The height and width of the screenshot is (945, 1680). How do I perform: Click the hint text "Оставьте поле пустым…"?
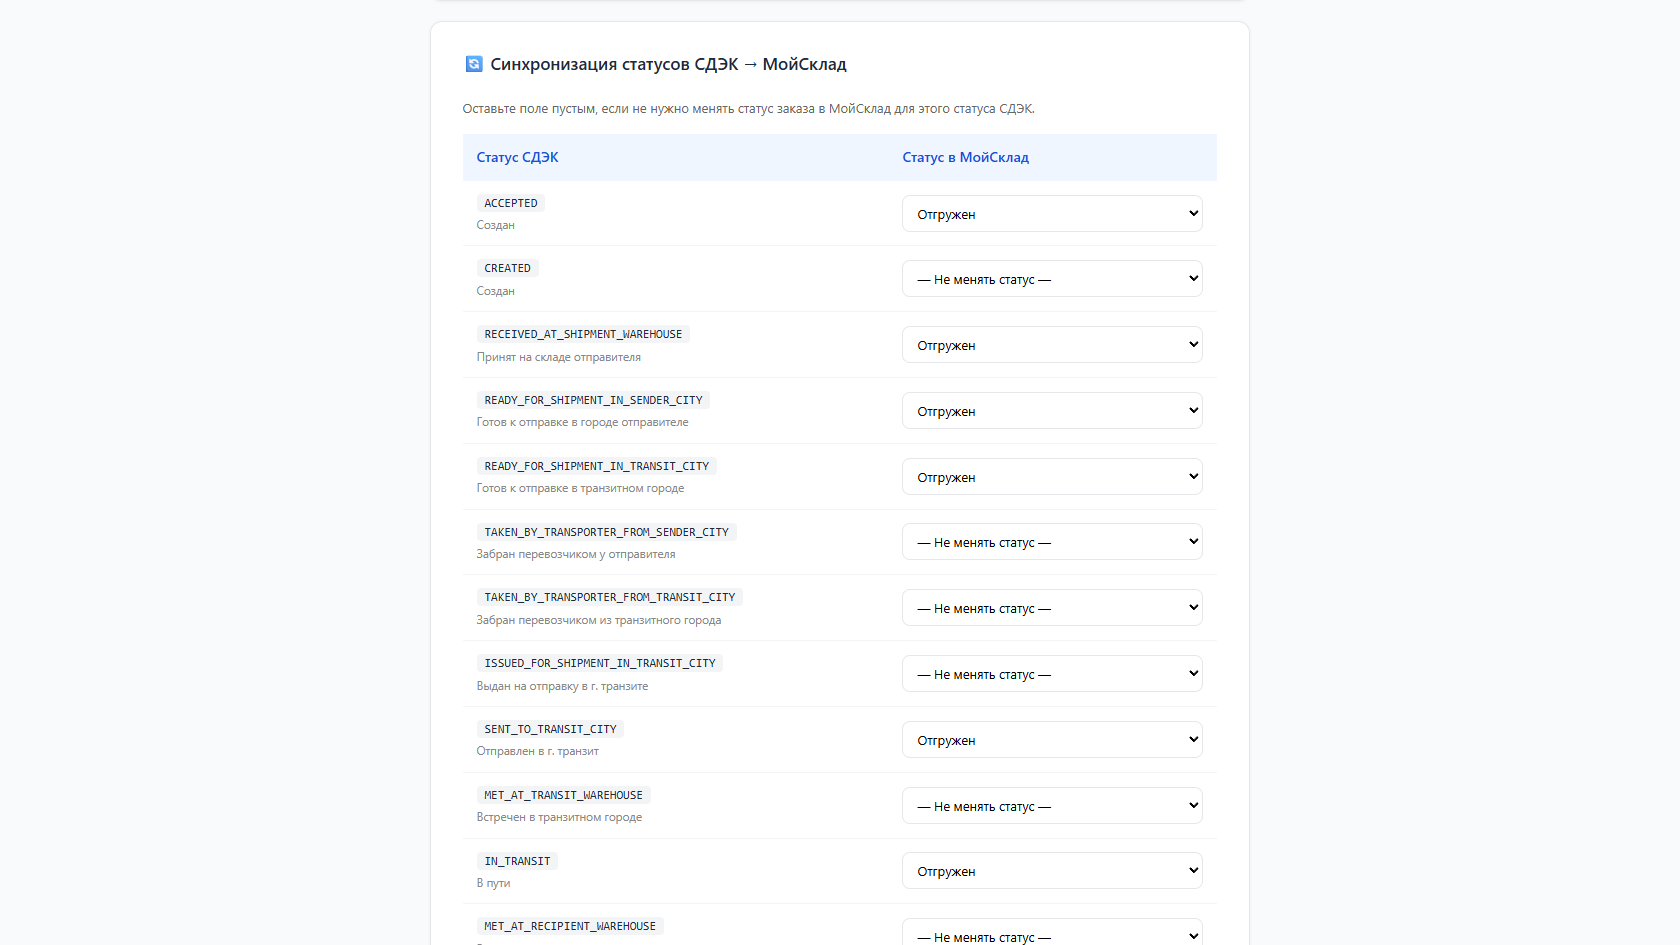(x=749, y=108)
